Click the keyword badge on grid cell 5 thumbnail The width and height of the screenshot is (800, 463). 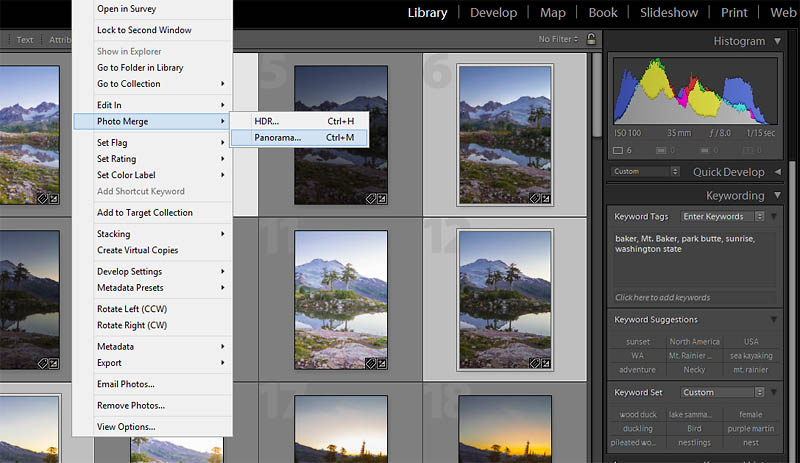tap(371, 199)
